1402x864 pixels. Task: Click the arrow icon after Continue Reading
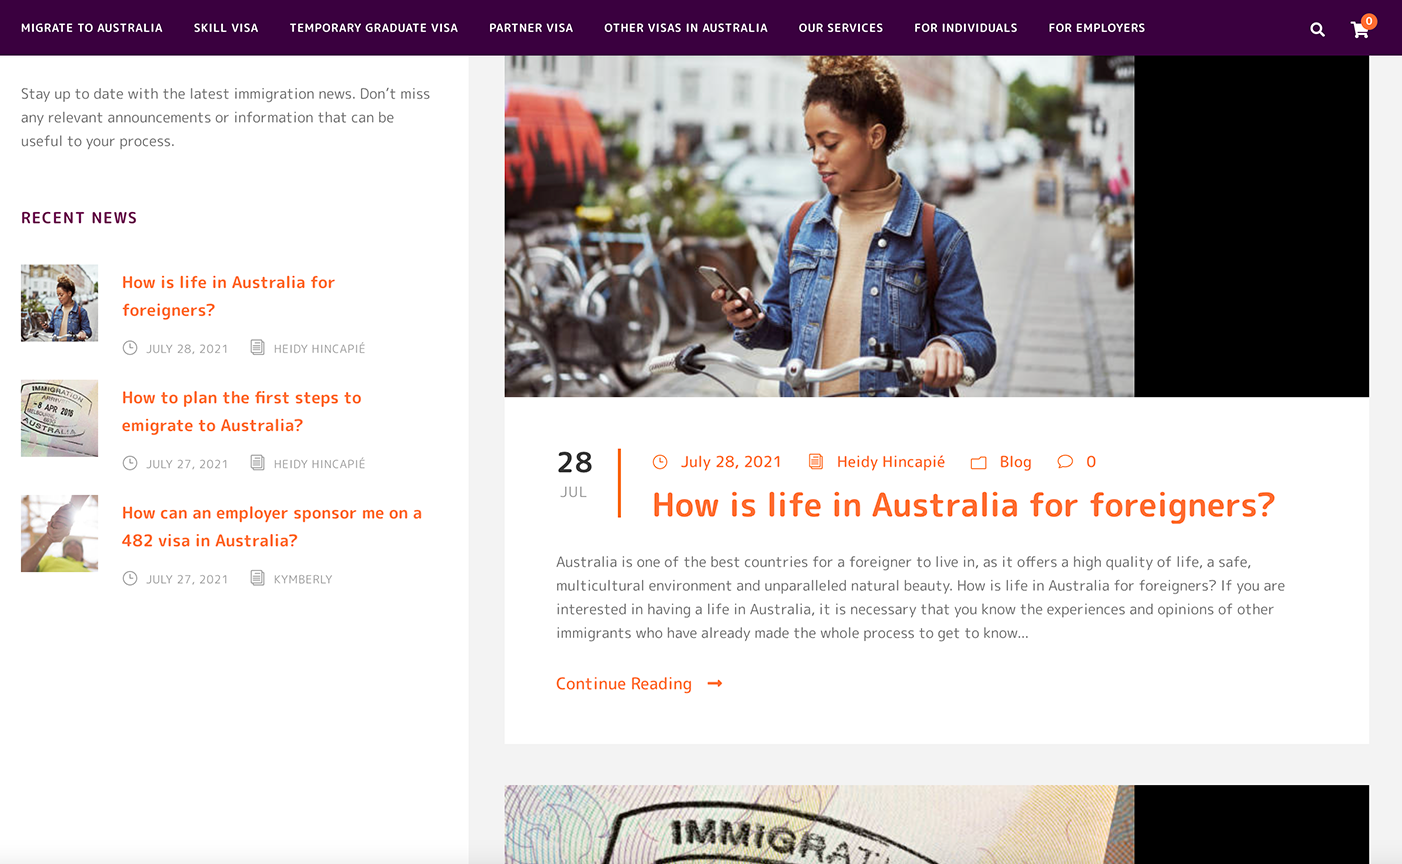click(x=715, y=684)
